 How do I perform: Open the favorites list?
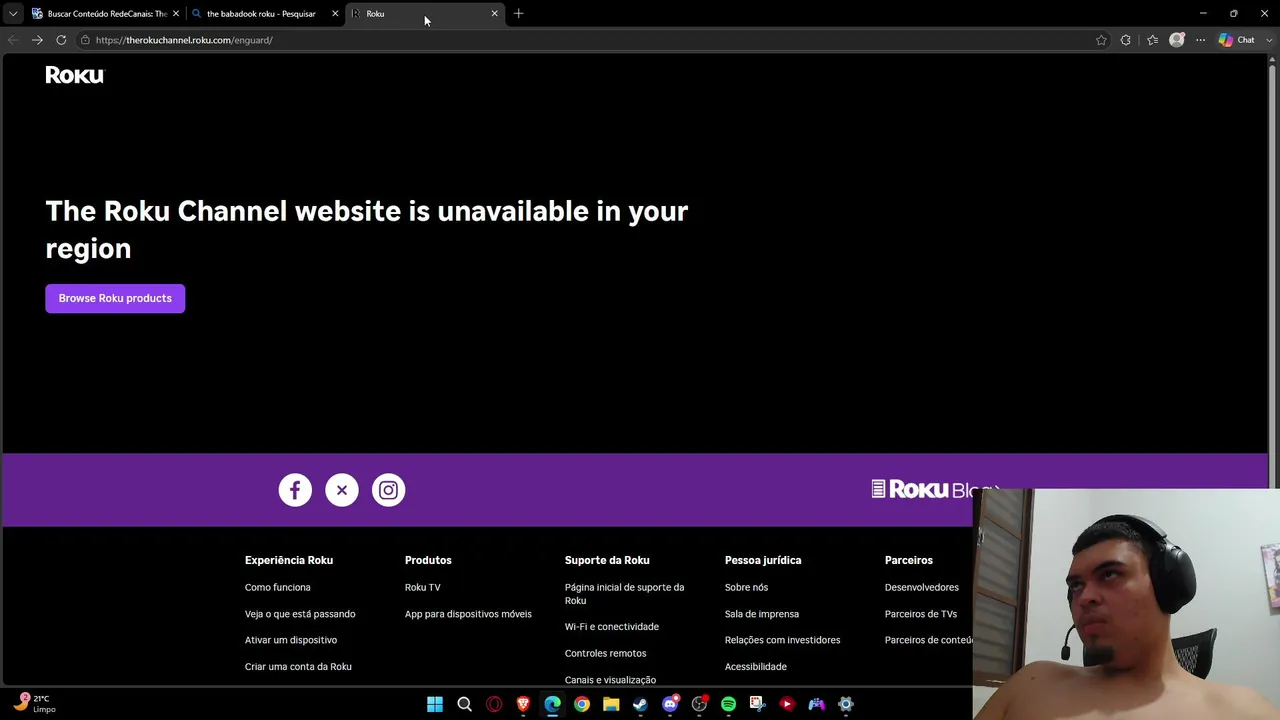click(x=1152, y=40)
